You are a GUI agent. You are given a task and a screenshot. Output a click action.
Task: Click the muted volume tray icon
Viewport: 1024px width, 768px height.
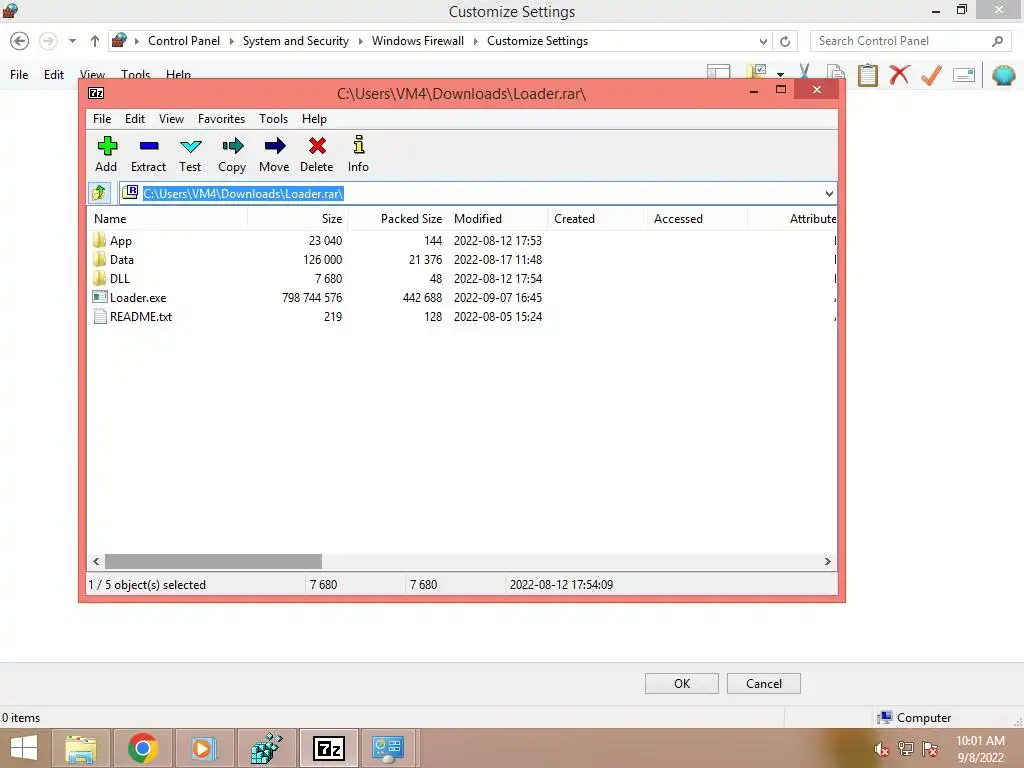point(881,749)
